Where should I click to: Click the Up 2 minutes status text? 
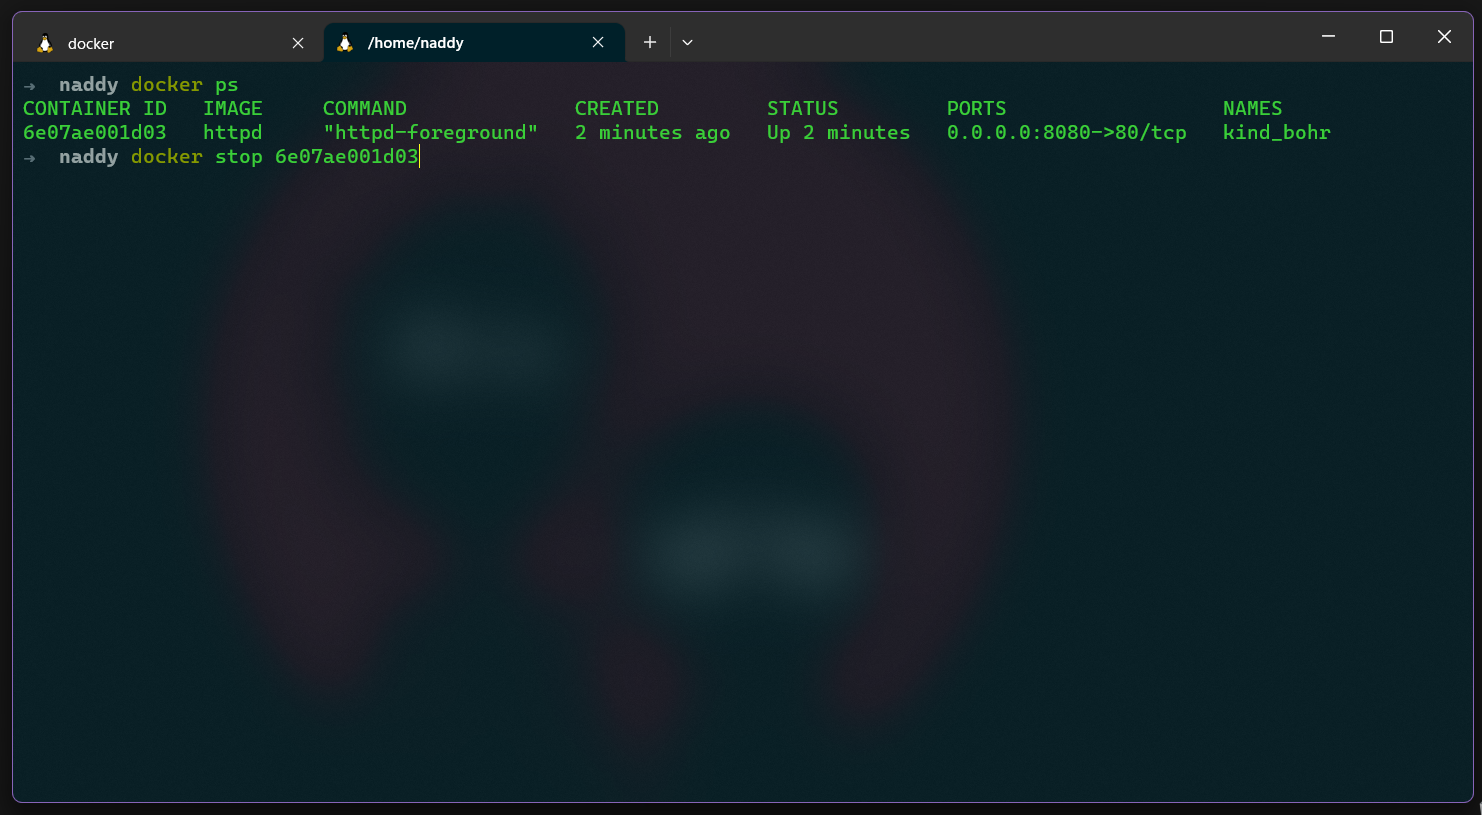point(838,132)
